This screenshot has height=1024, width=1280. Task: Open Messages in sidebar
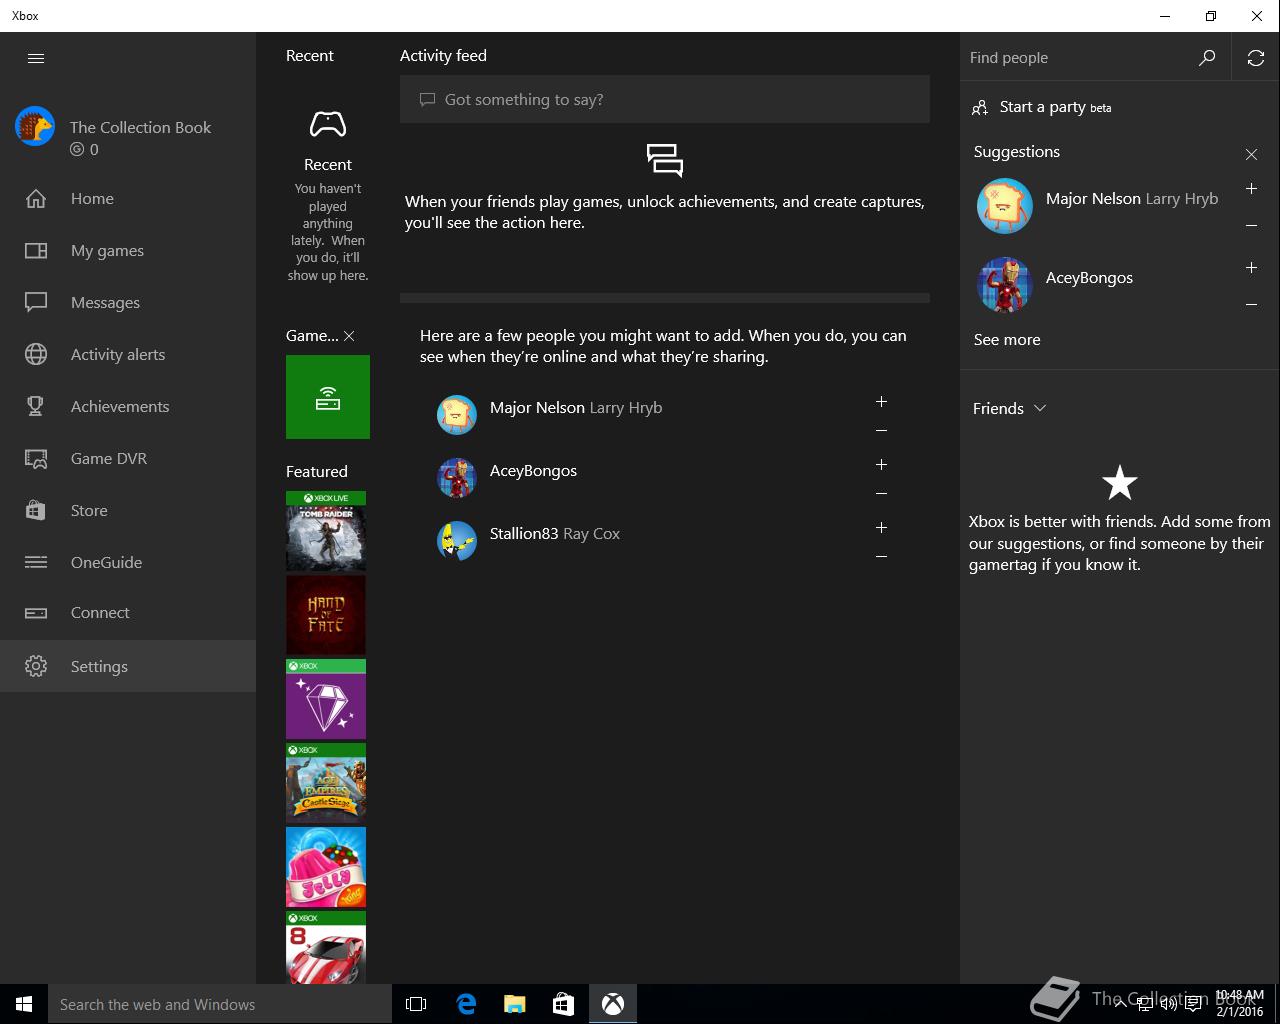(128, 302)
